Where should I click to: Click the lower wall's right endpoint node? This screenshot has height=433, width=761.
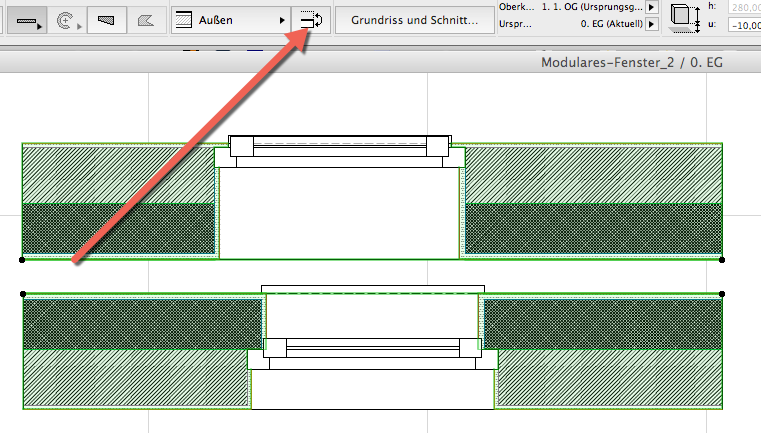[x=722, y=294]
